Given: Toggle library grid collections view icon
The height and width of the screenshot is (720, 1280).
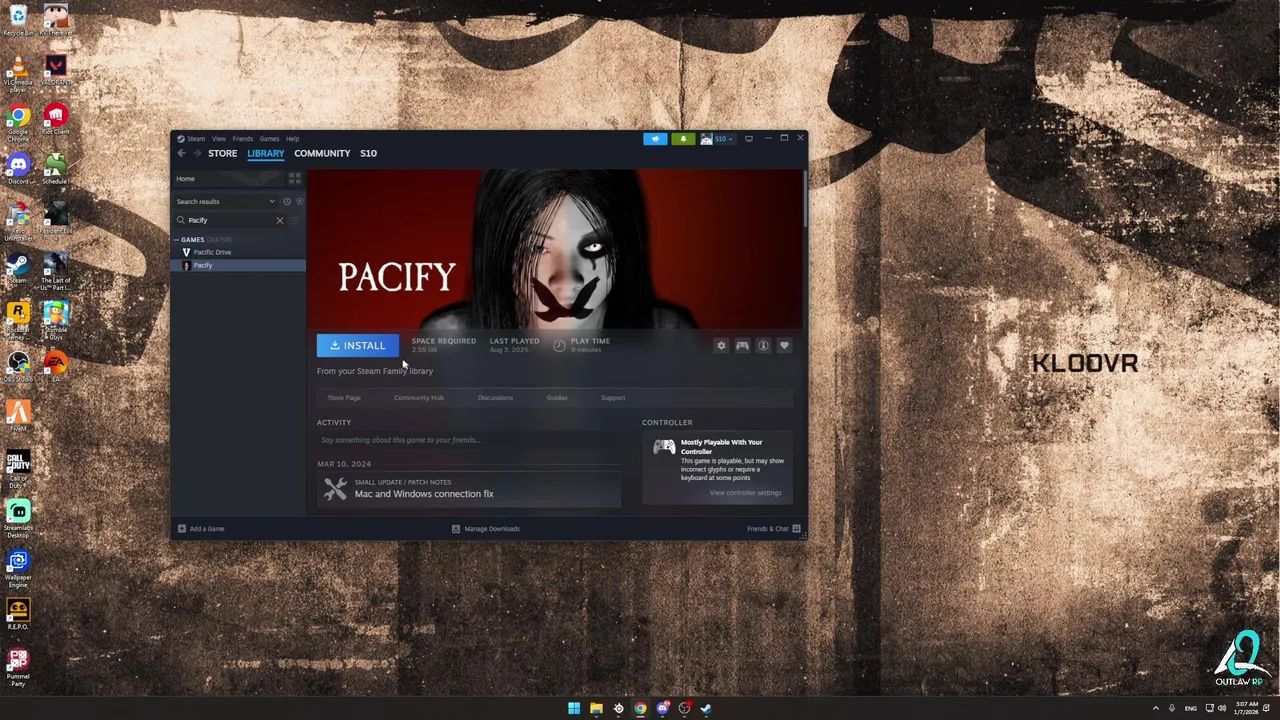Looking at the screenshot, I should pos(294,178).
